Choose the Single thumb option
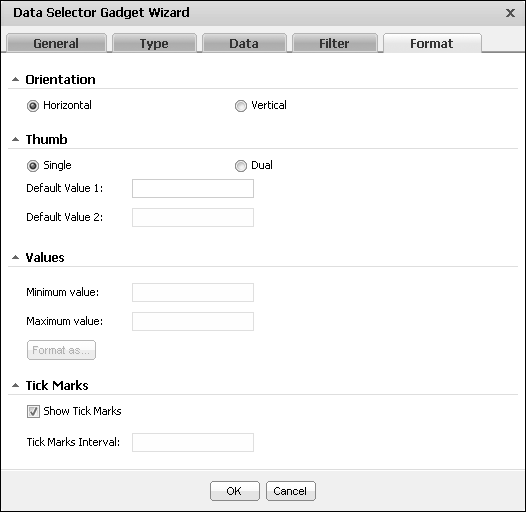 (33, 166)
